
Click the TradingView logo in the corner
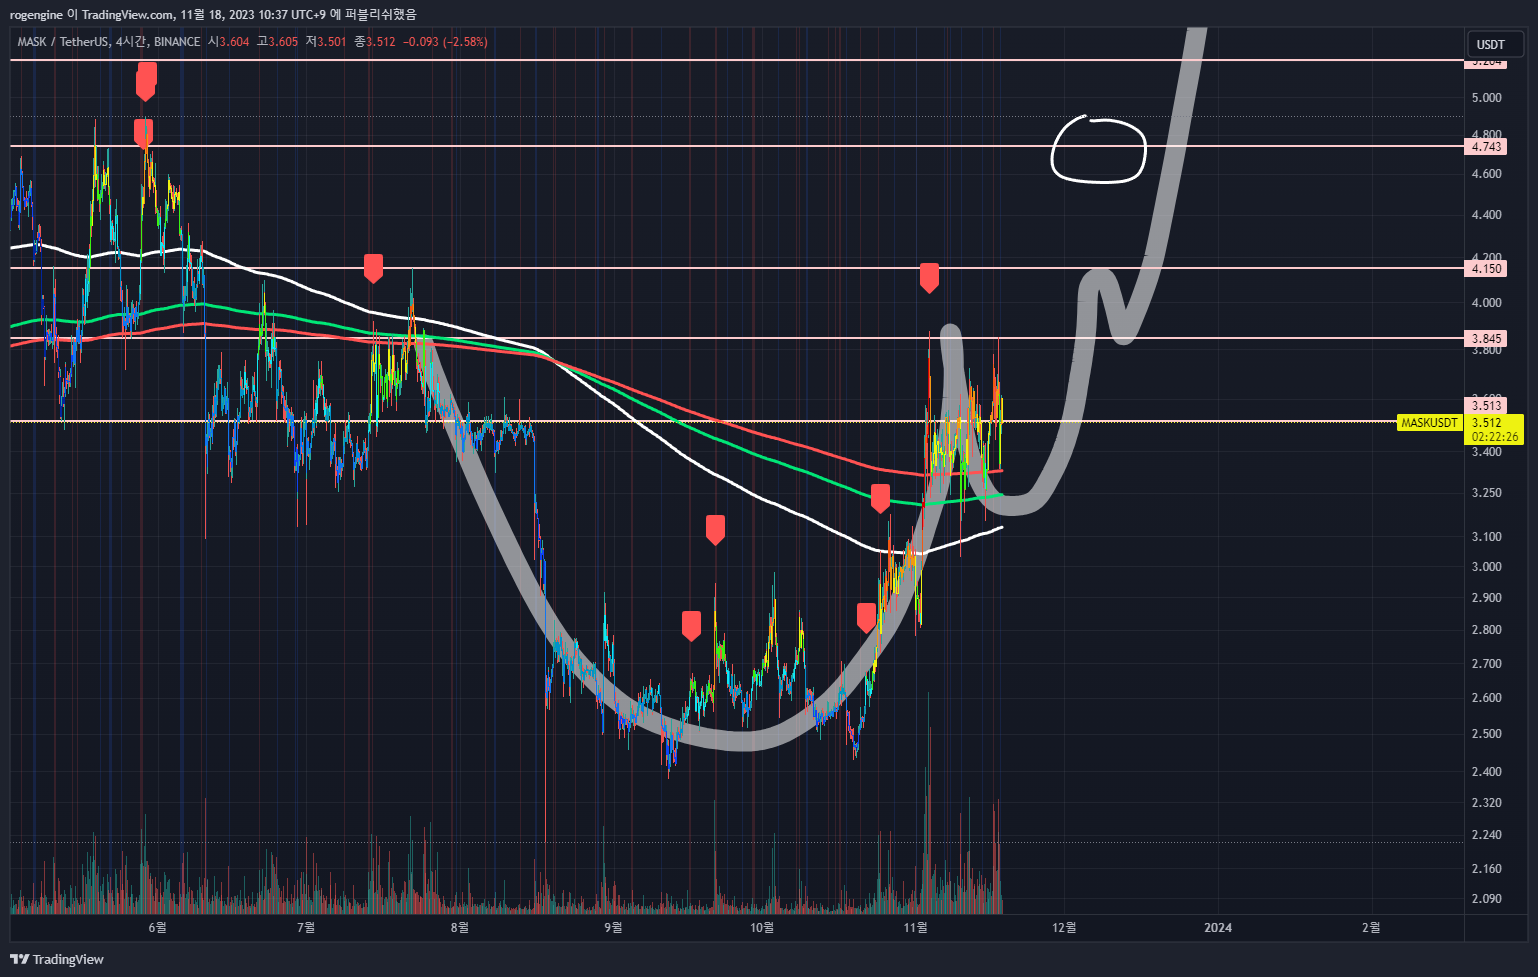pyautogui.click(x=57, y=959)
